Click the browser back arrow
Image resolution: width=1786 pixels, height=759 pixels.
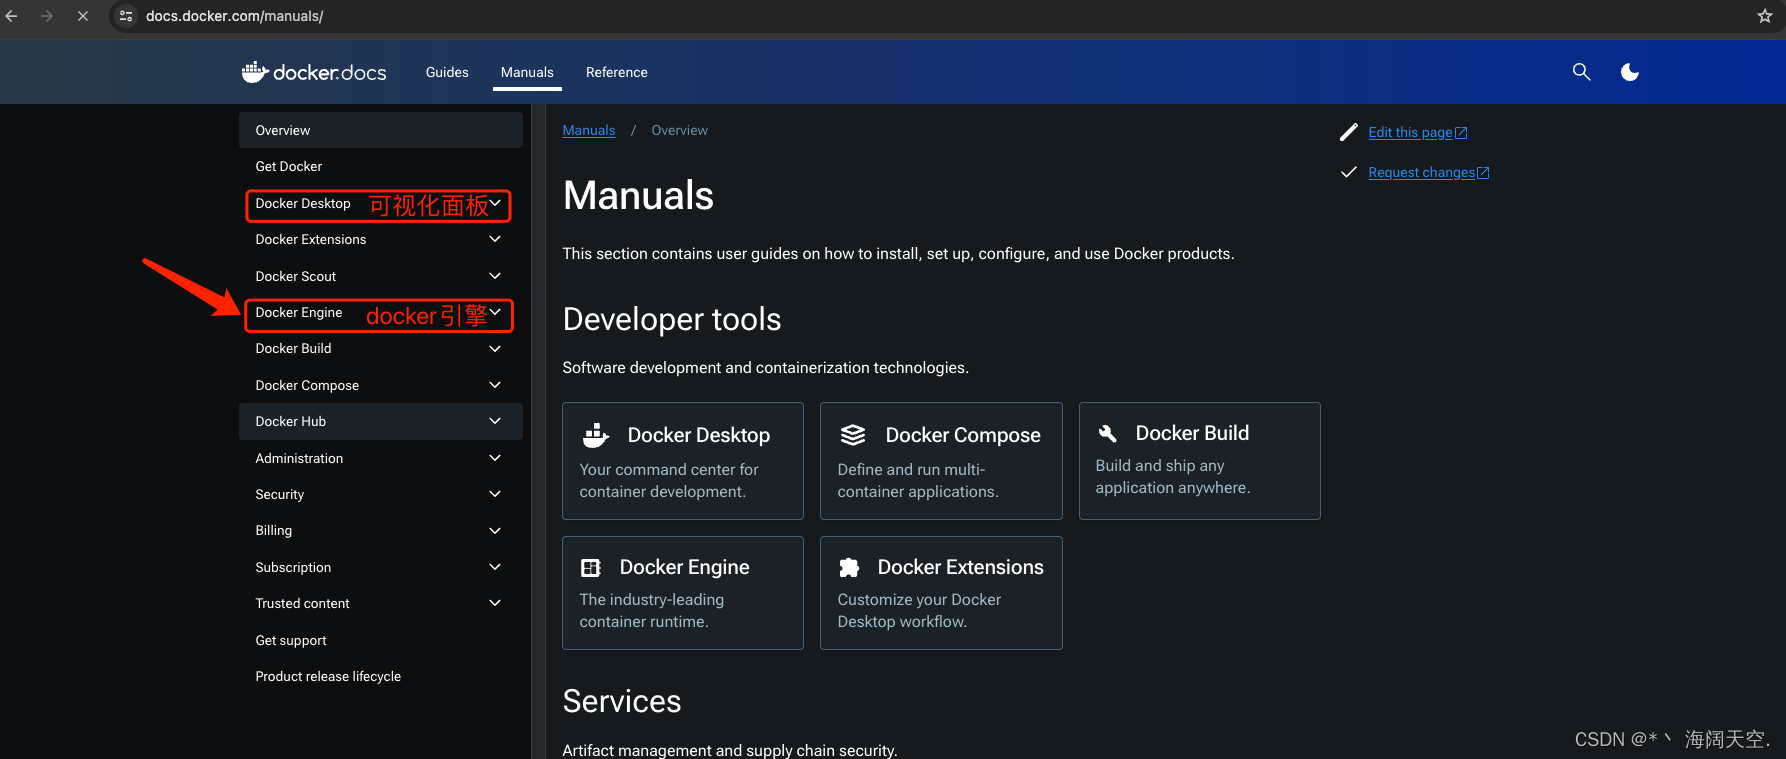(12, 16)
